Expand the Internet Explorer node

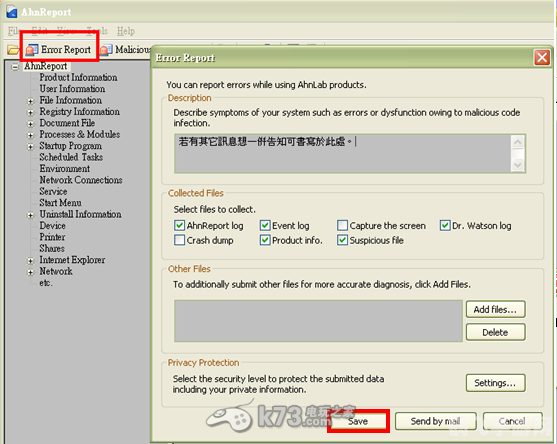(31, 261)
